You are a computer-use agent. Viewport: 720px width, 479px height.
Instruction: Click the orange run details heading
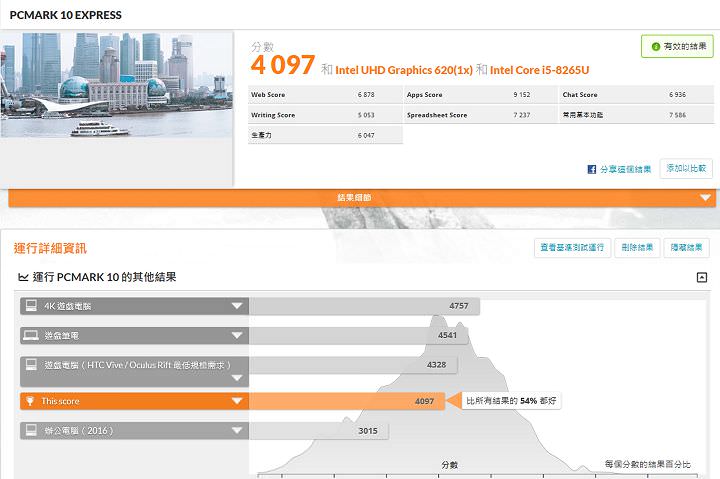pyautogui.click(x=50, y=248)
